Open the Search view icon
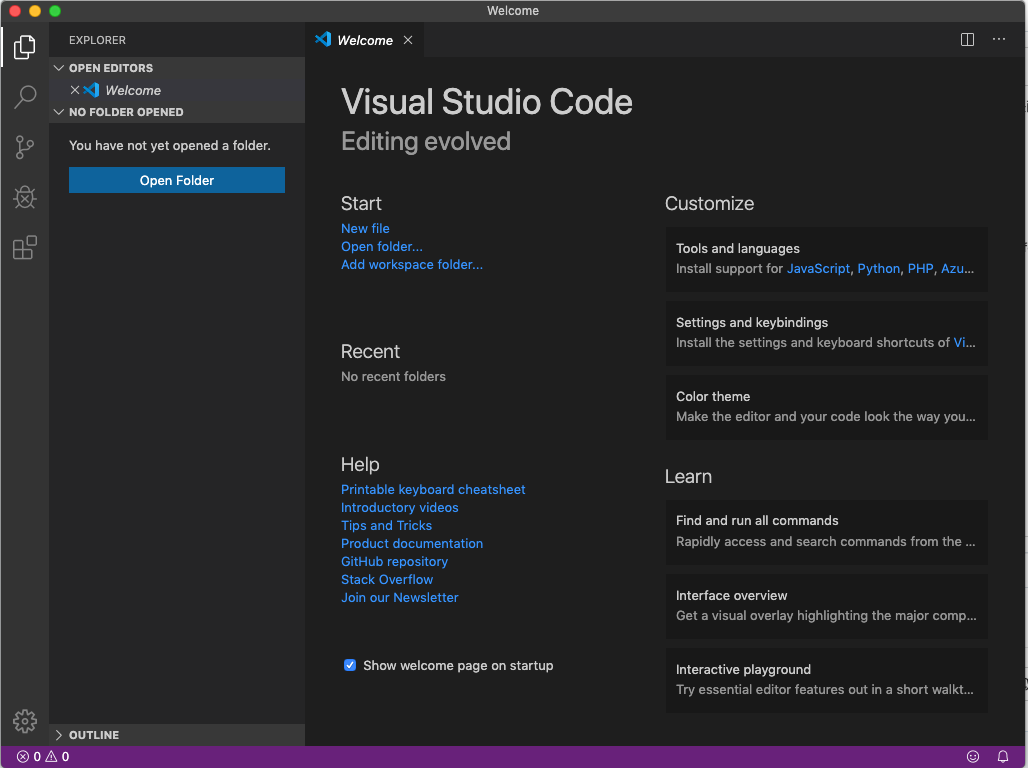 click(x=24, y=97)
